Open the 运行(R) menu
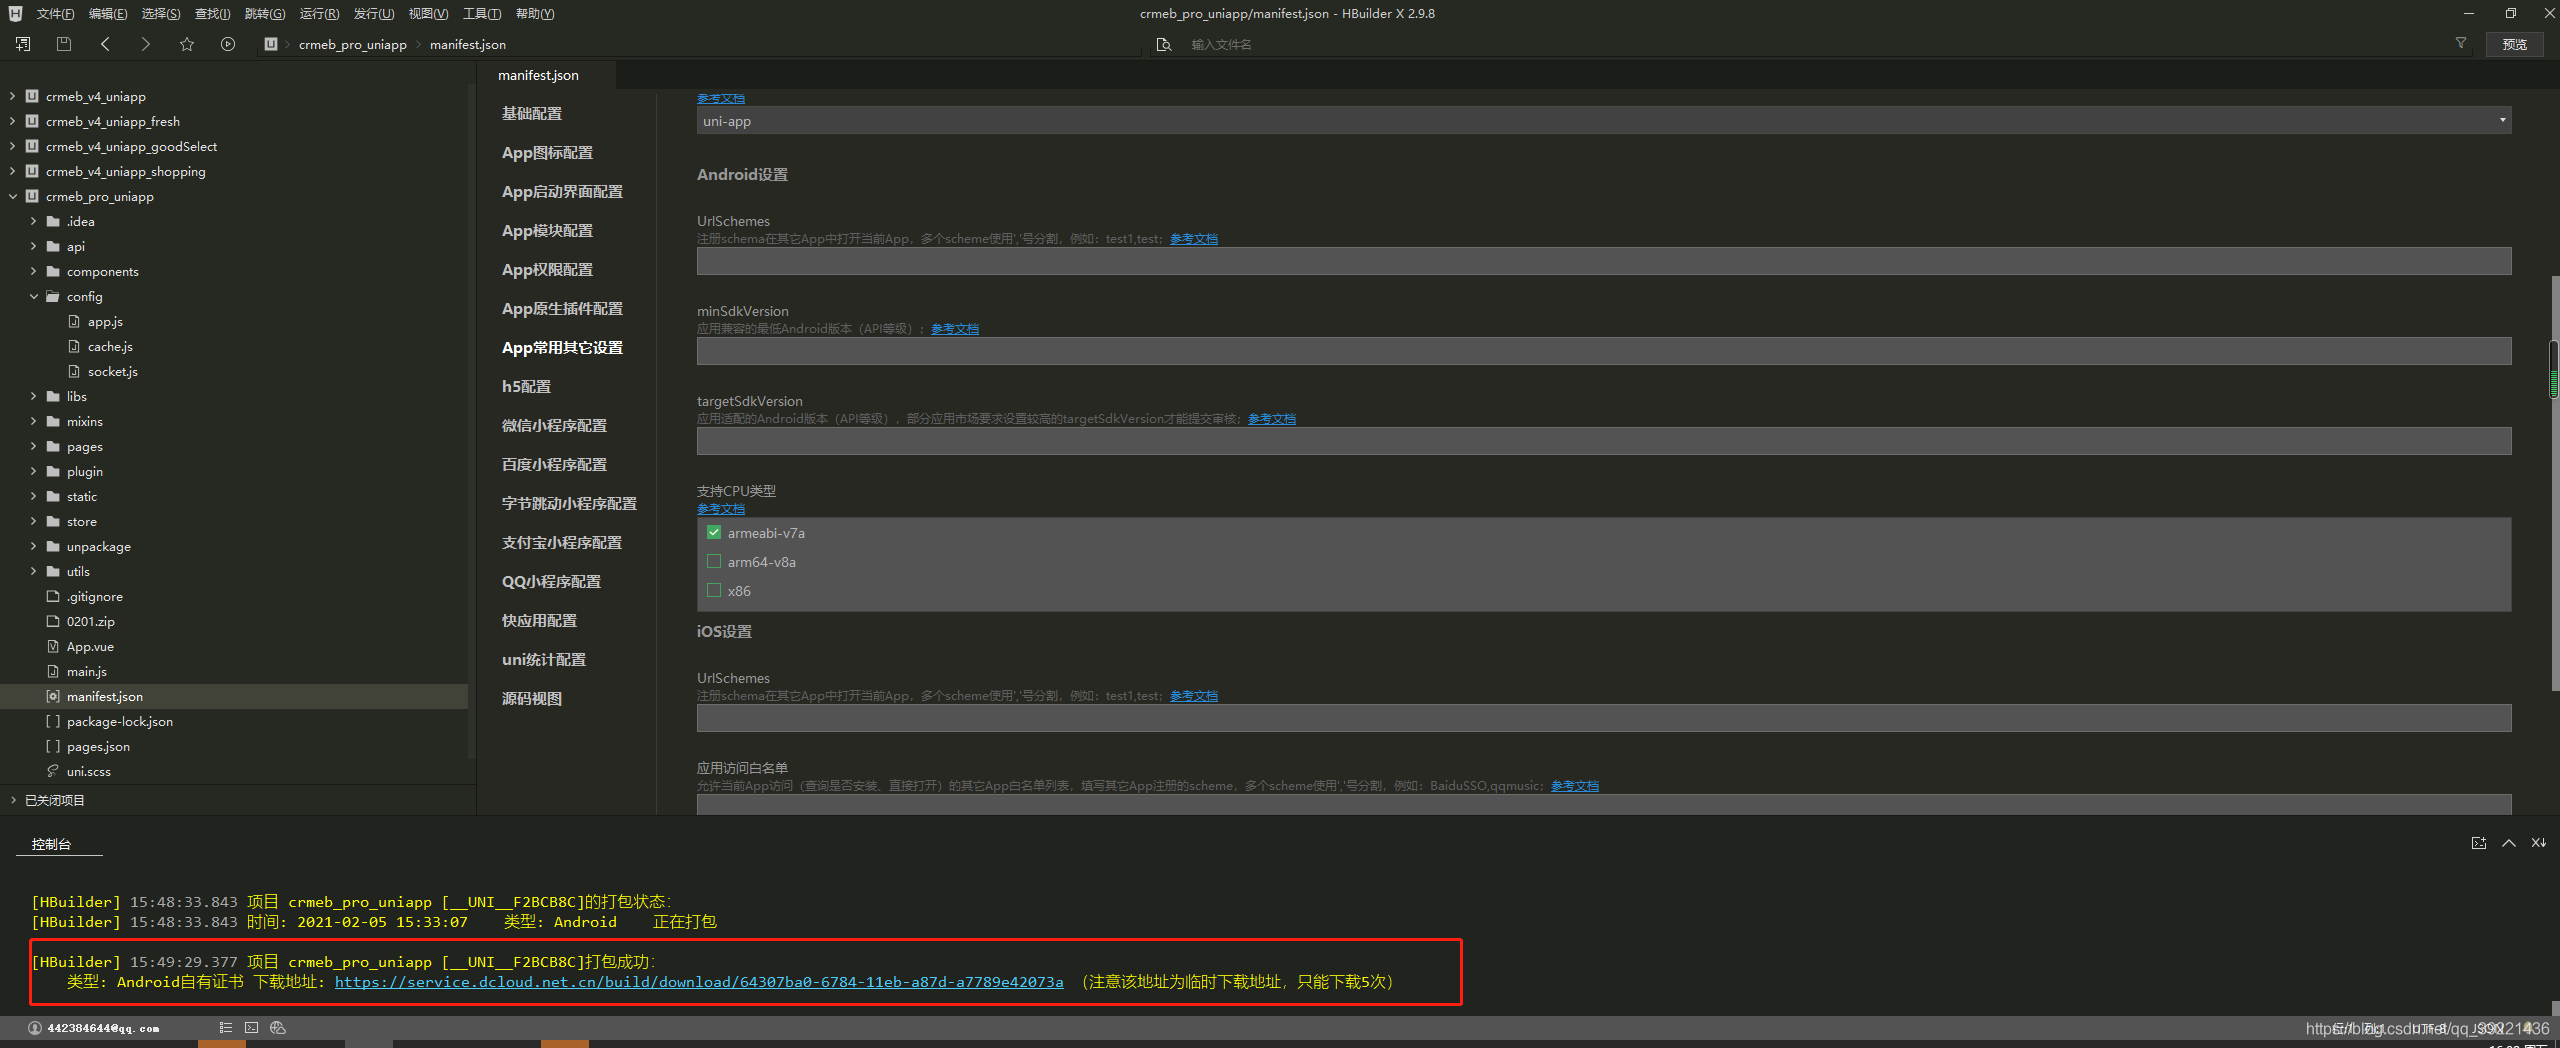 (x=319, y=14)
